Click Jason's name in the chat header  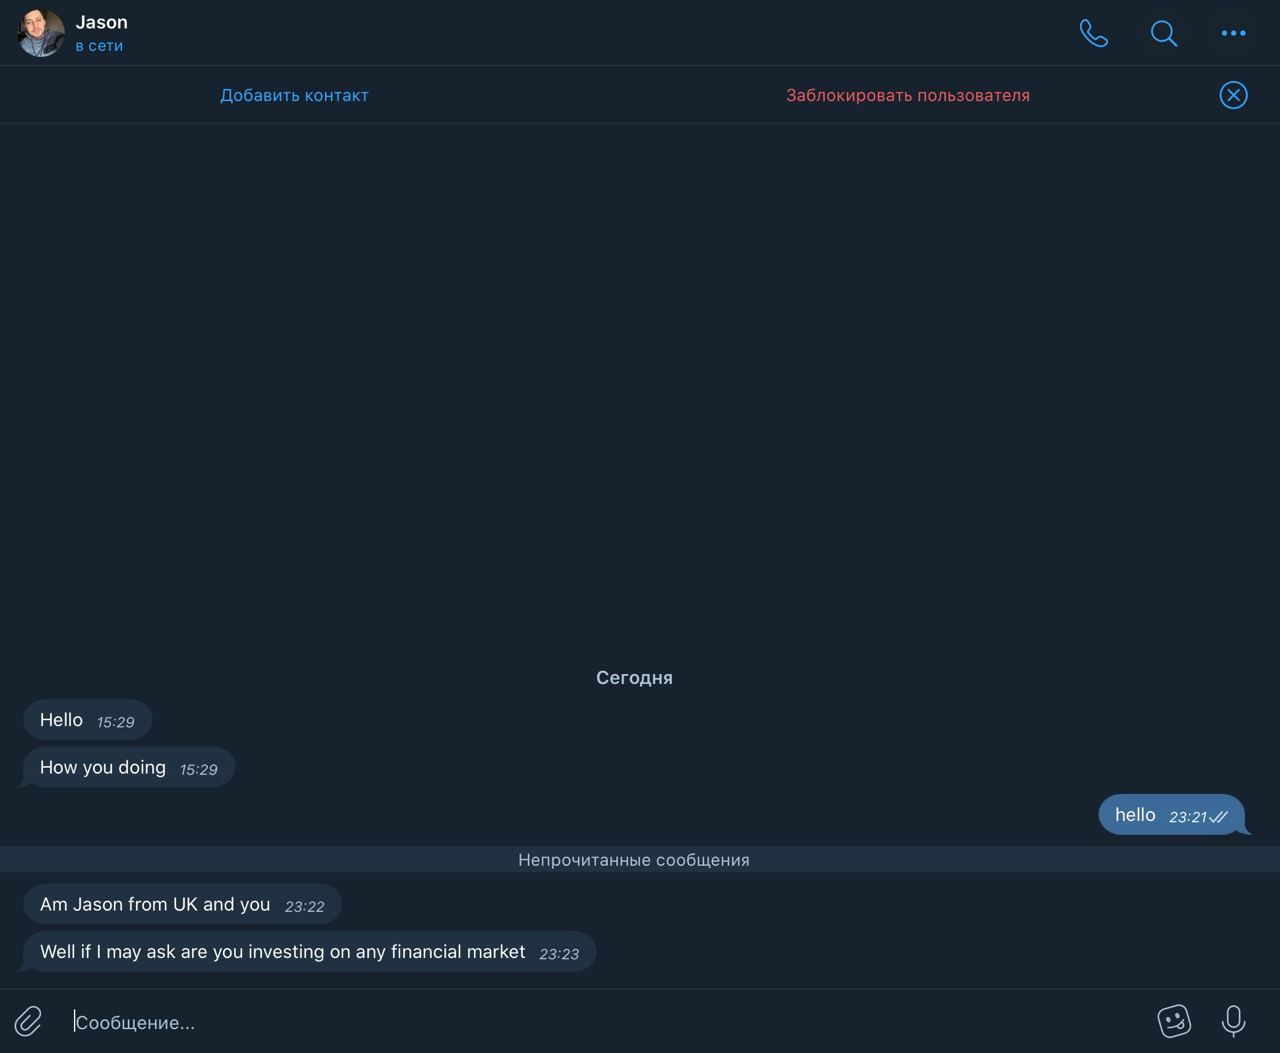[101, 22]
